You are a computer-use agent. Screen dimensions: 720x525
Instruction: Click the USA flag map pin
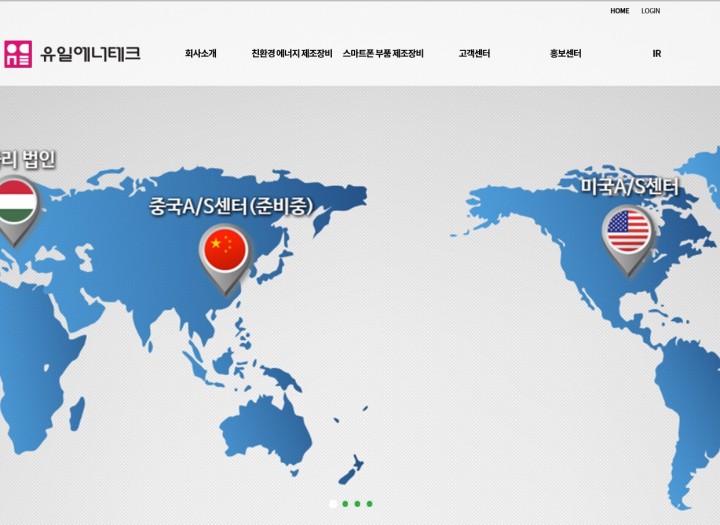click(628, 233)
